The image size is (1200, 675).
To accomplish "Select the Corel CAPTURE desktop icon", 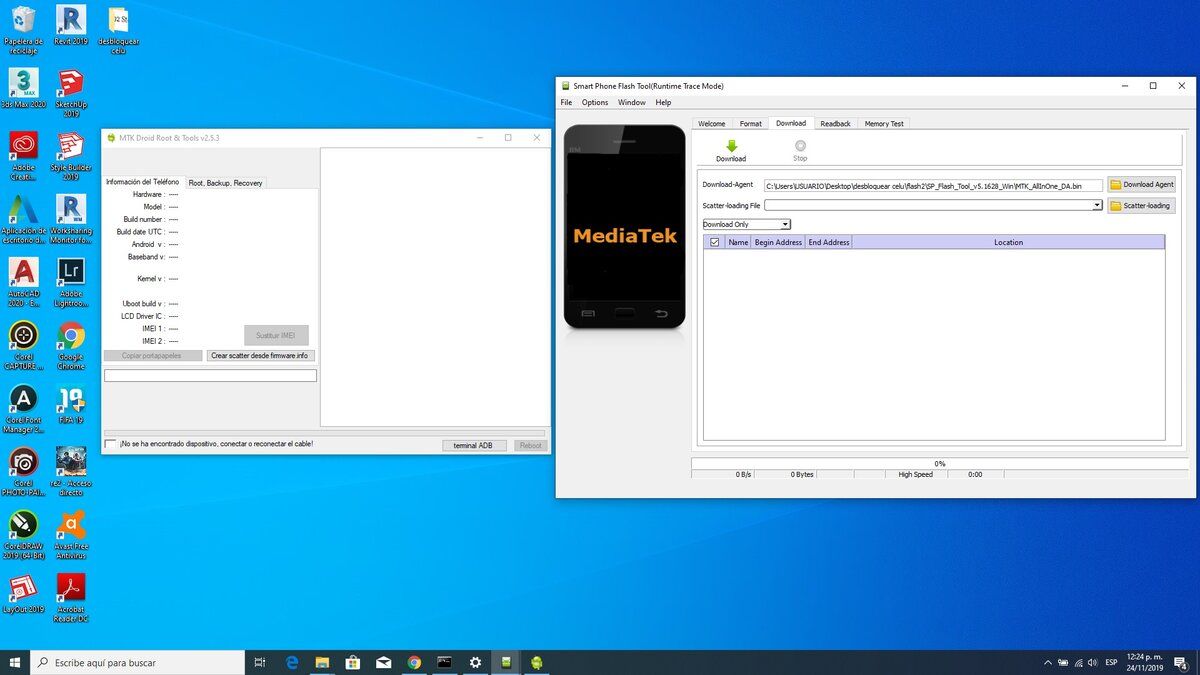I will 23,345.
